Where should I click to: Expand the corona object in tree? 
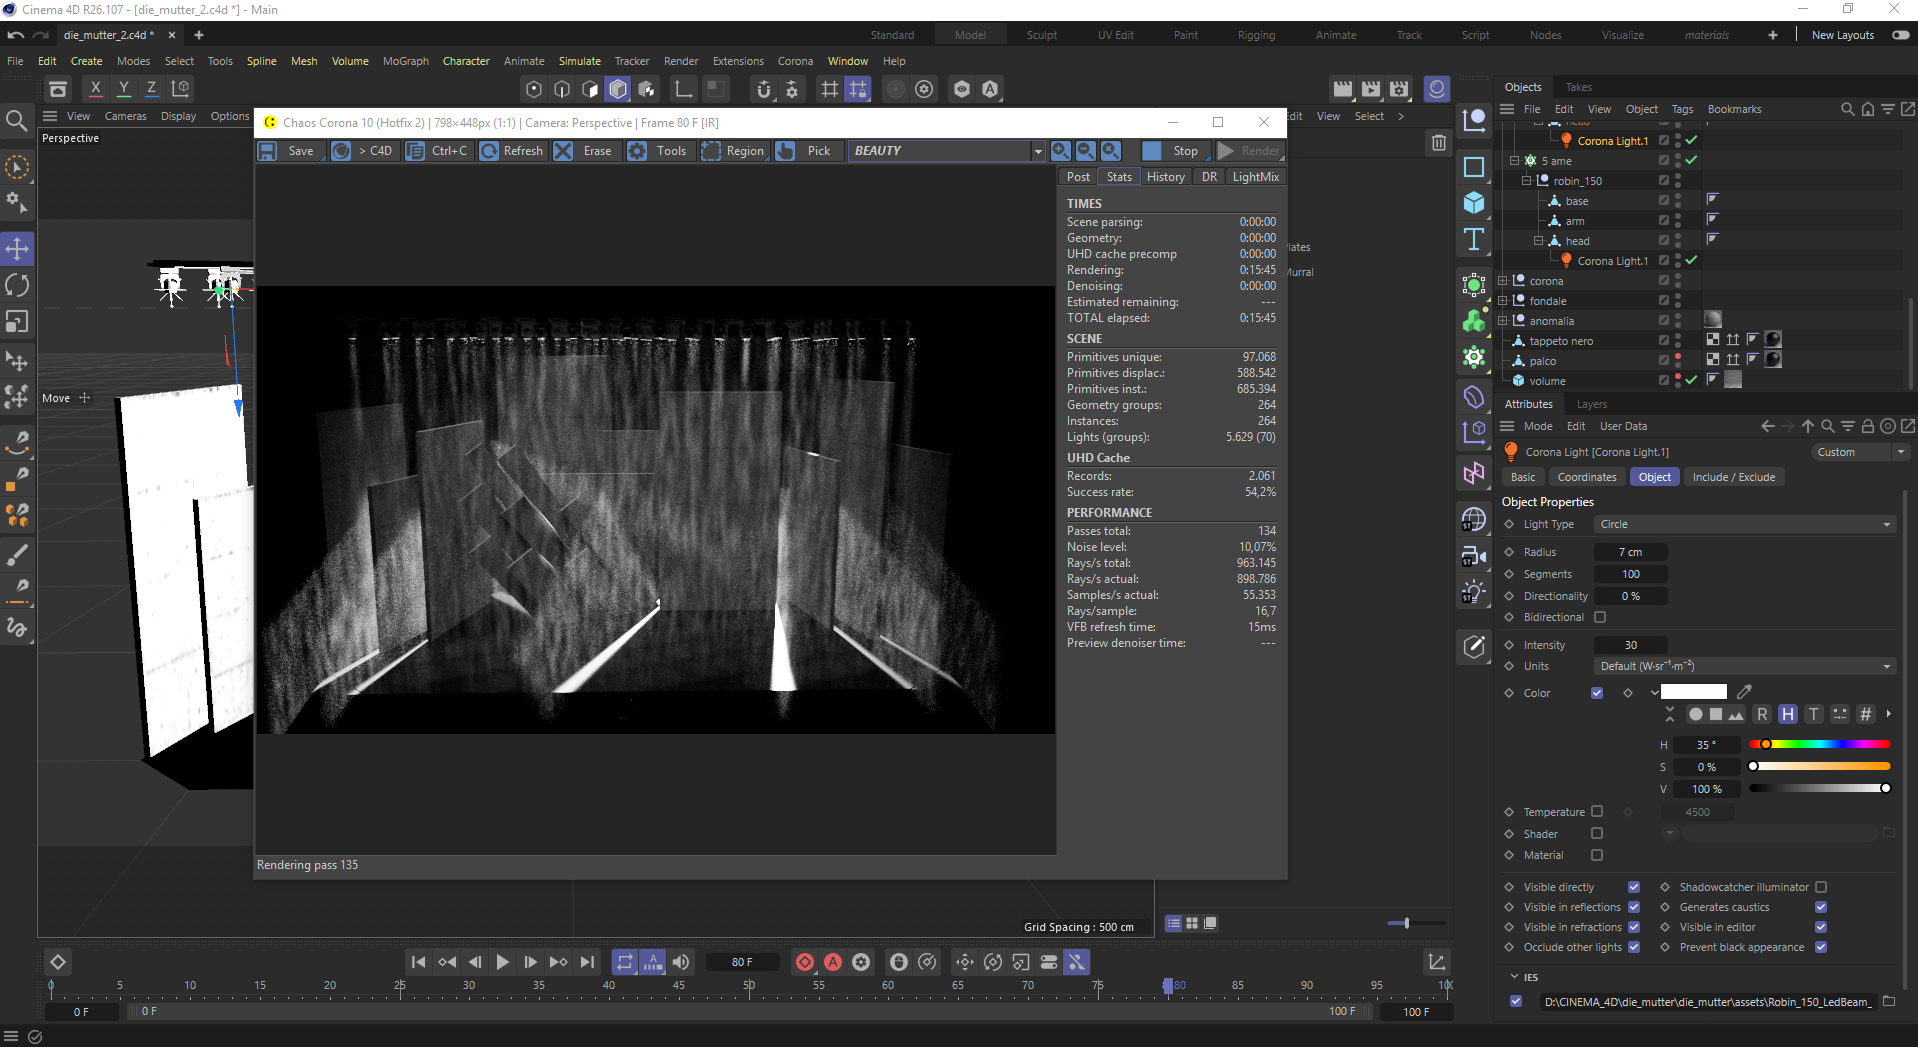tap(1502, 281)
